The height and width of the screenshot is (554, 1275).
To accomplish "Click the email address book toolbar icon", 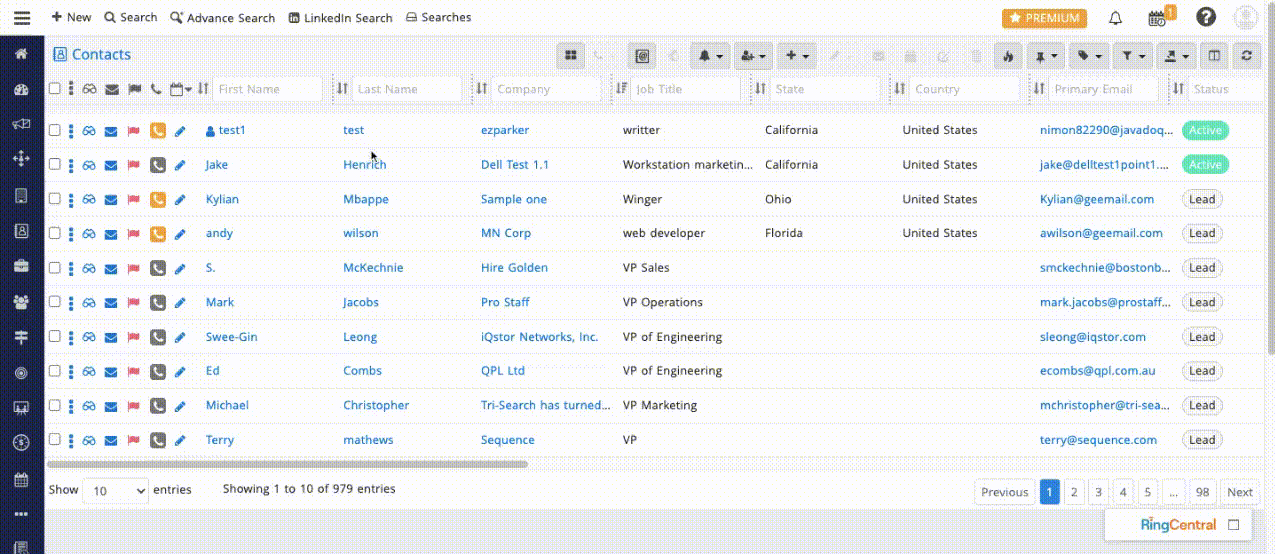I will (x=642, y=56).
